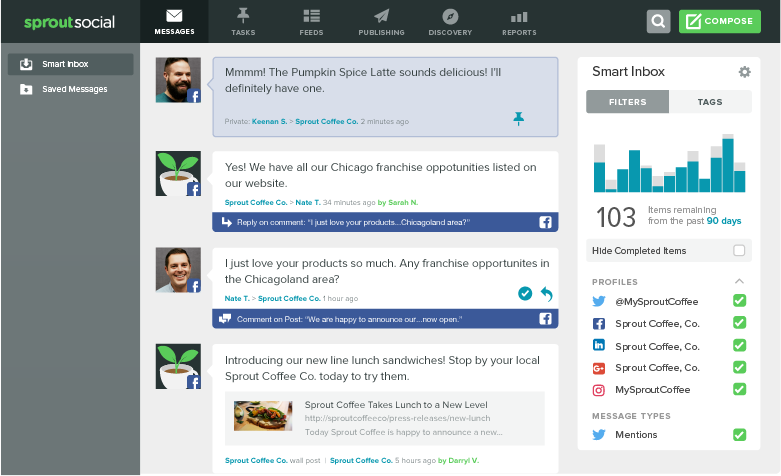The image size is (781, 476).
Task: Click the Publishing paper plane icon
Action: point(382,16)
